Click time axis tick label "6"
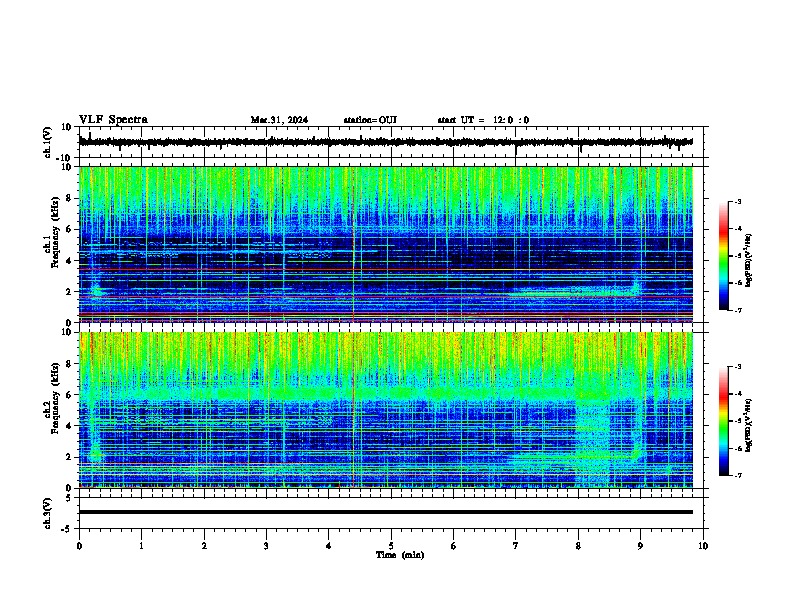The width and height of the screenshot is (792, 612). pos(454,546)
